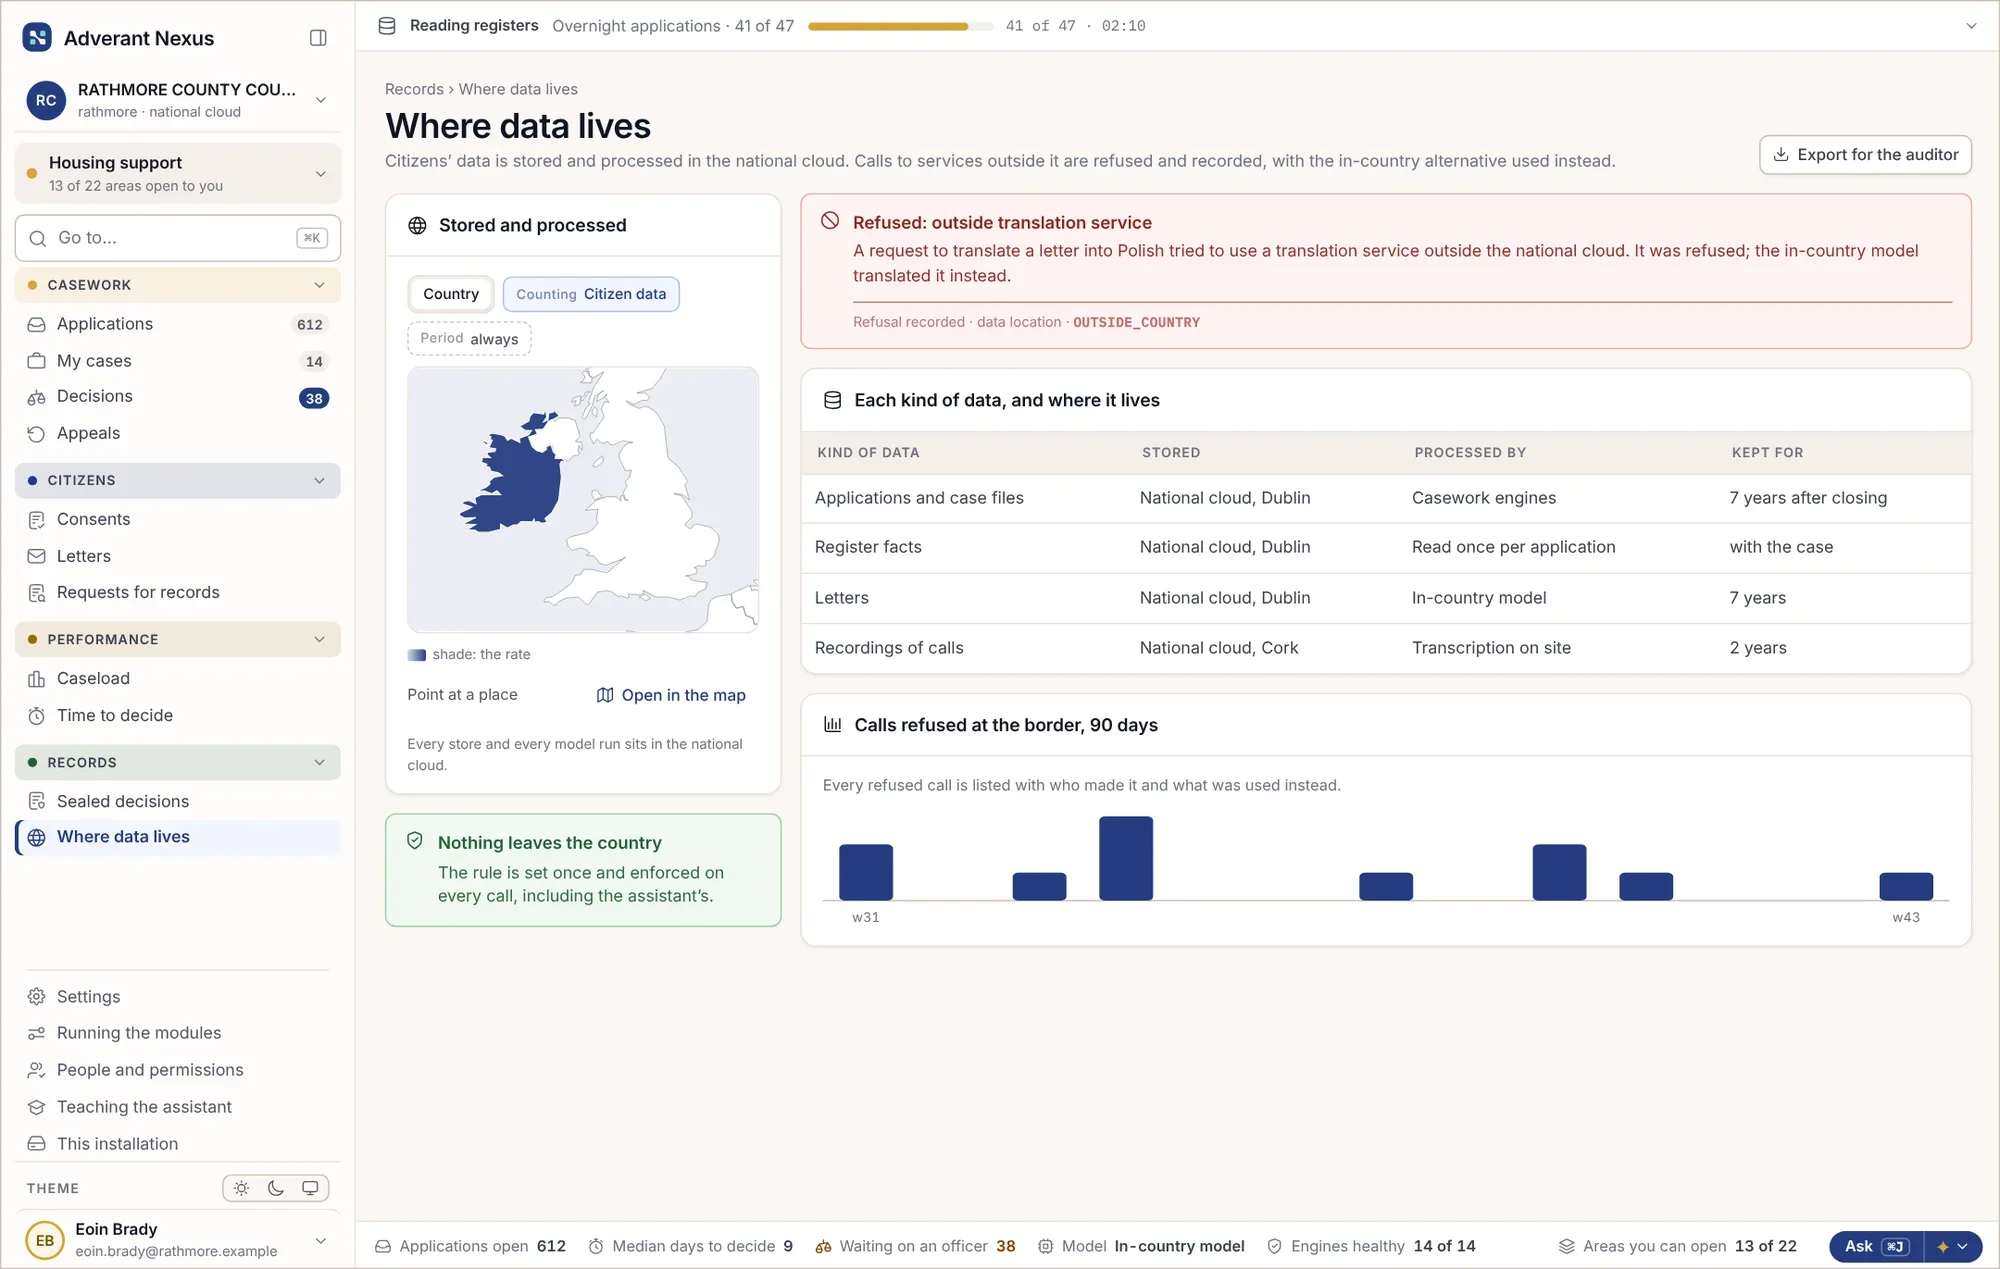Click the Ask assistant button
This screenshot has width=2000, height=1269.
click(x=1876, y=1246)
